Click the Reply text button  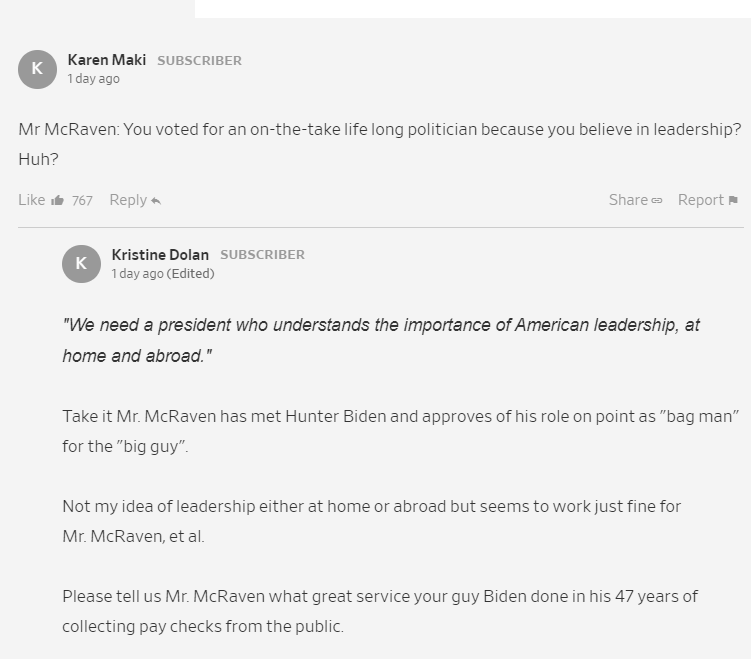pyautogui.click(x=128, y=200)
